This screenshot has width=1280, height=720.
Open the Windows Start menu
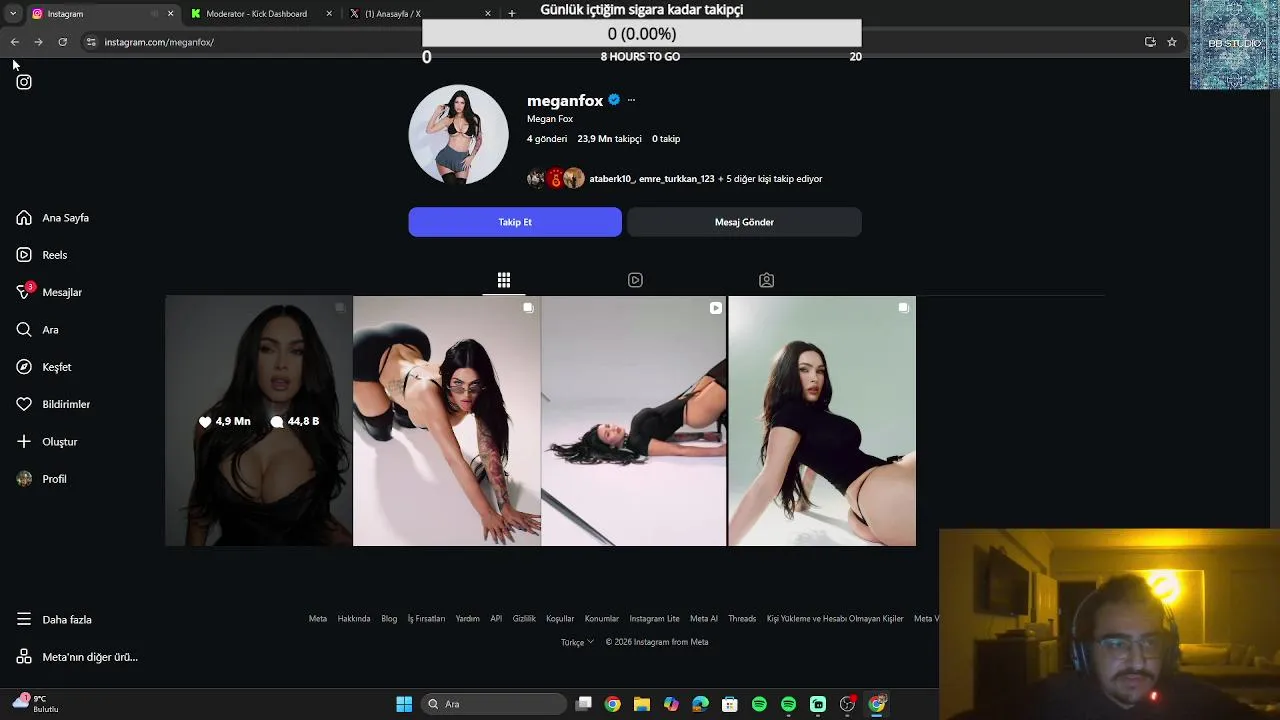(x=404, y=704)
